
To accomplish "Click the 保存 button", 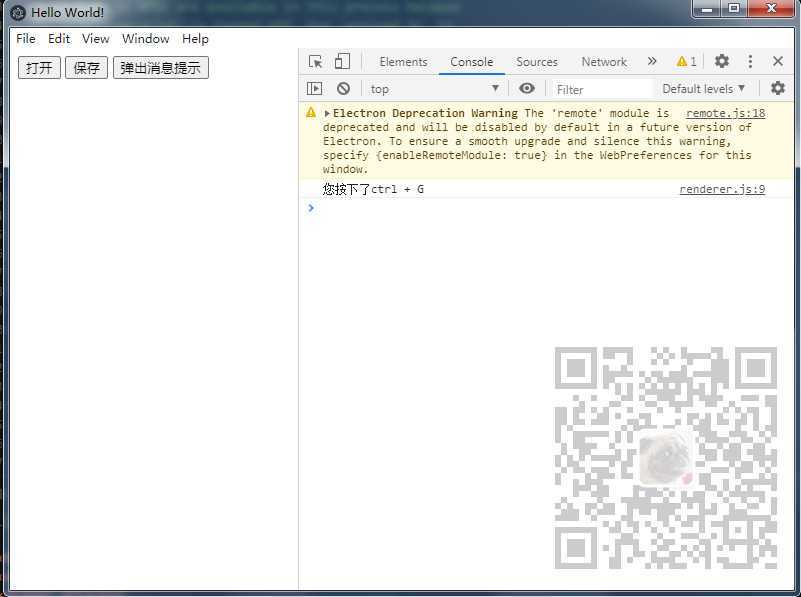I will 87,67.
